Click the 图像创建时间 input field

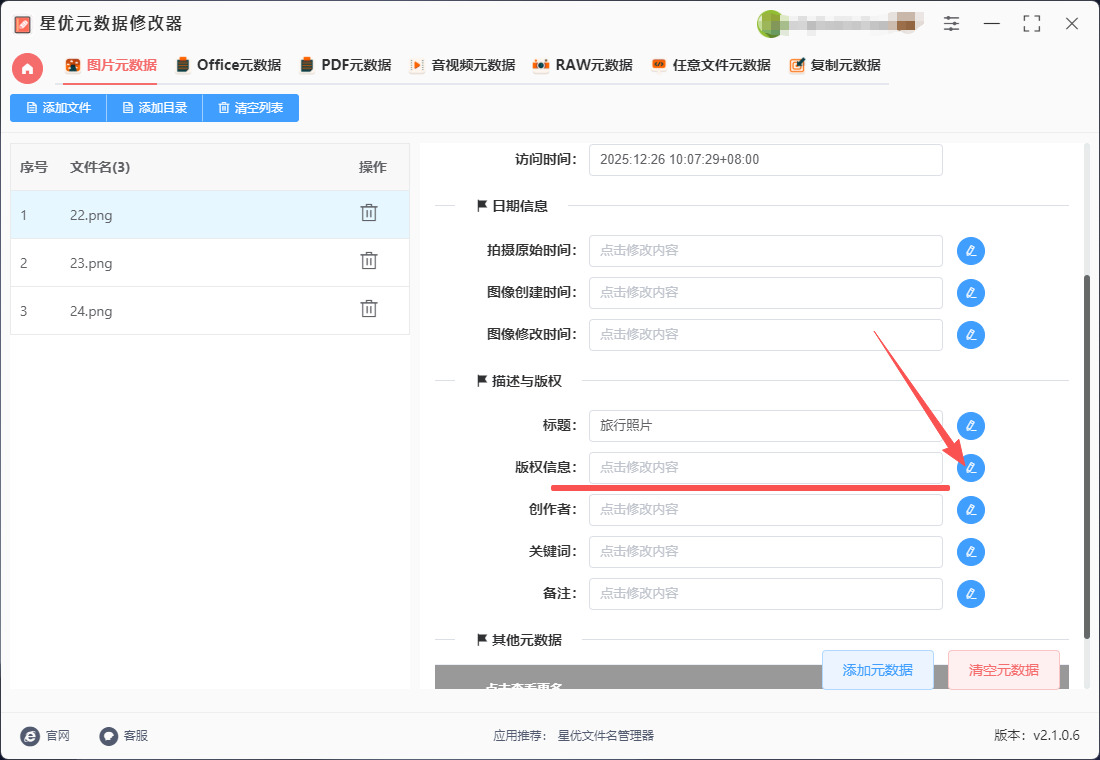tap(765, 293)
